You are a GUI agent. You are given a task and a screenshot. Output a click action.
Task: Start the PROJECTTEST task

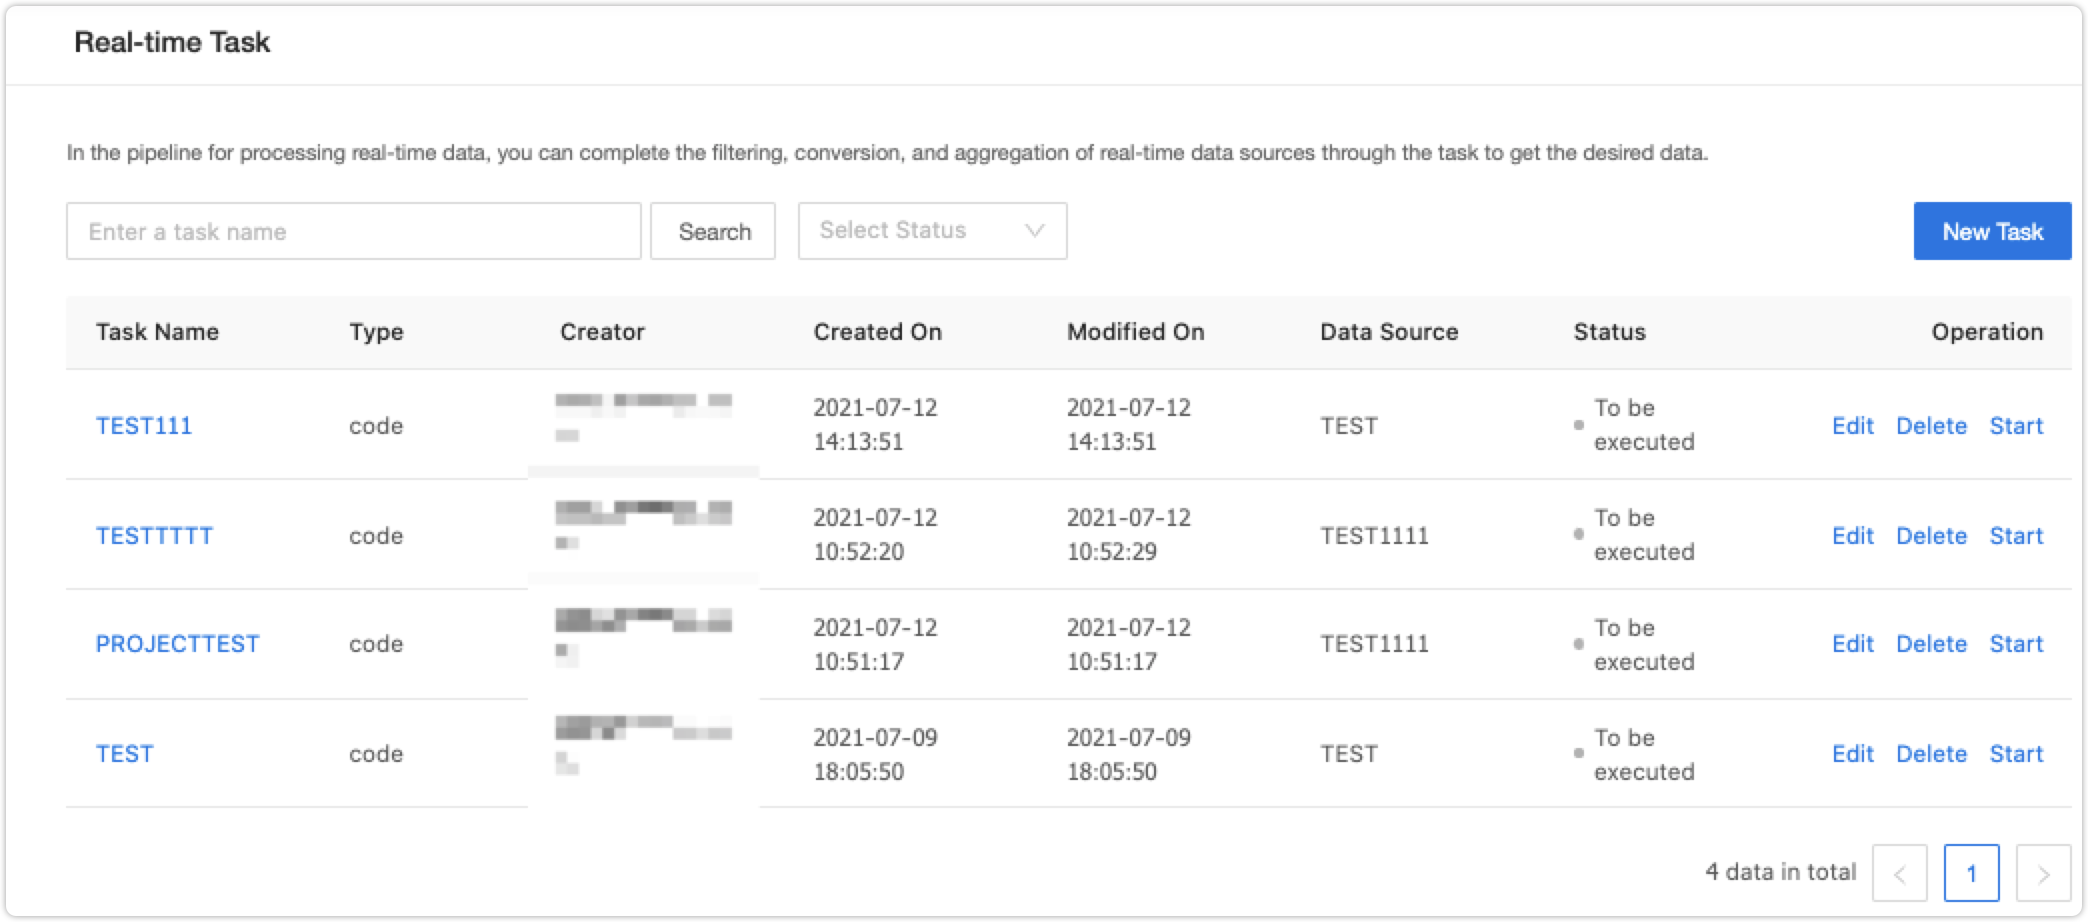[2017, 643]
